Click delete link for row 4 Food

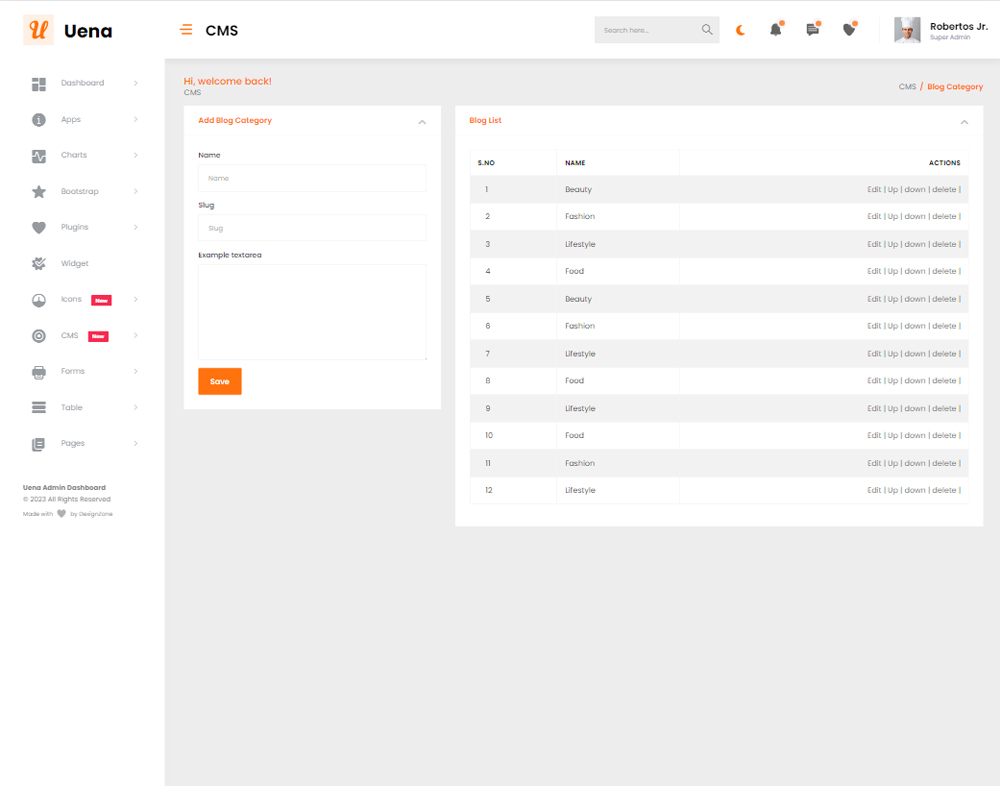(944, 271)
